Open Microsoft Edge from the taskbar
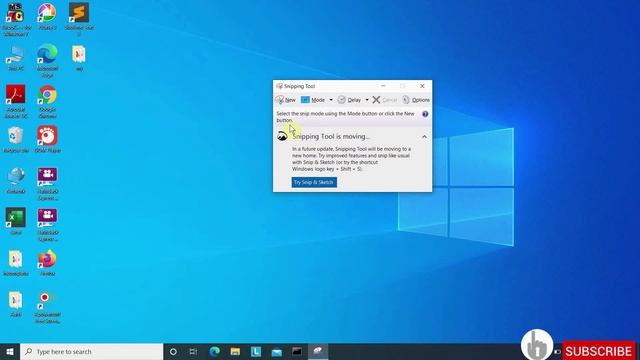 [215, 351]
